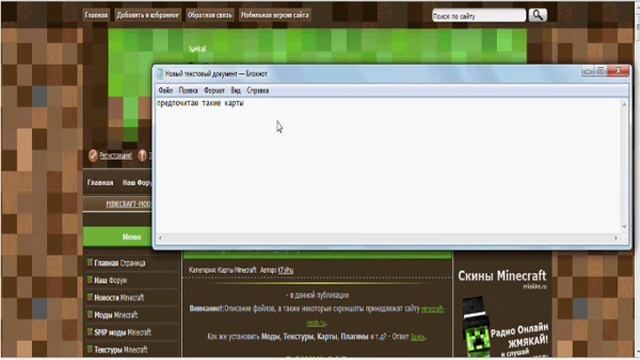Click the icon beside Текстуры Minecraft

point(89,349)
